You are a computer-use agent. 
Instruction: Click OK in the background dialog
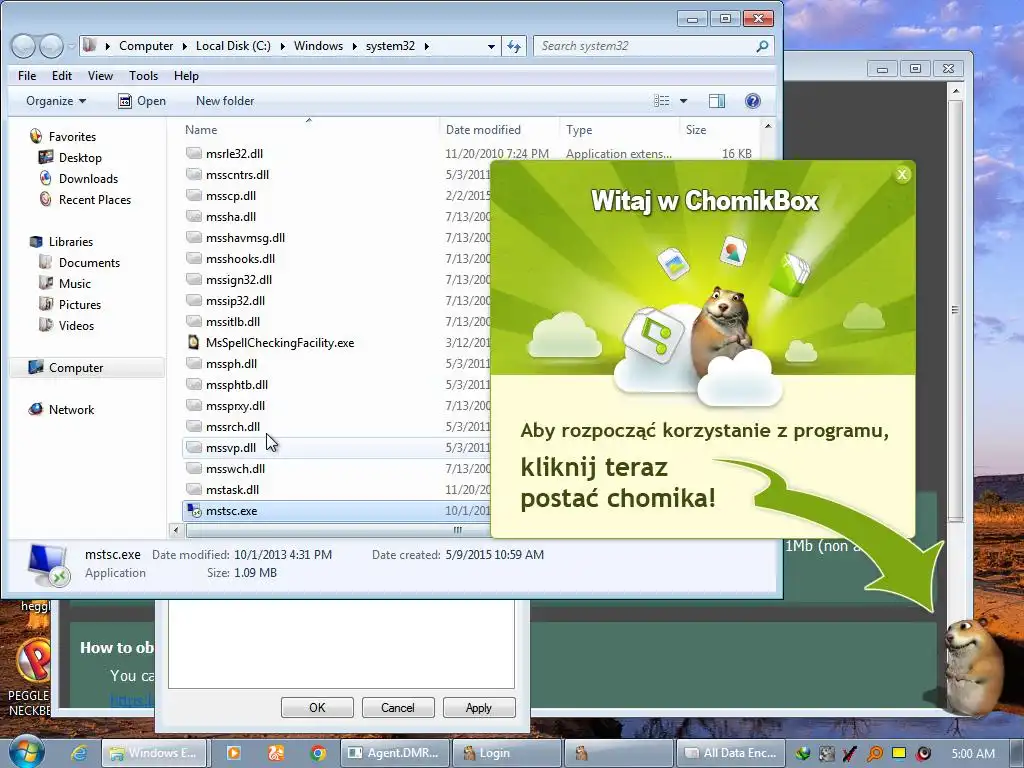317,707
